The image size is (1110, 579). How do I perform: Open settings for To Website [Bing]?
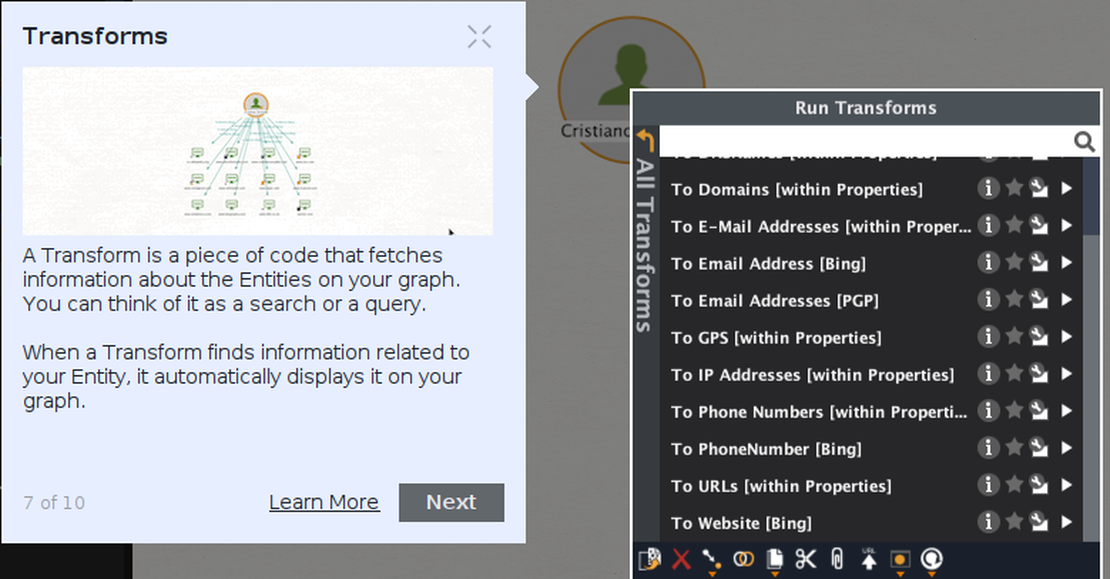click(1040, 522)
